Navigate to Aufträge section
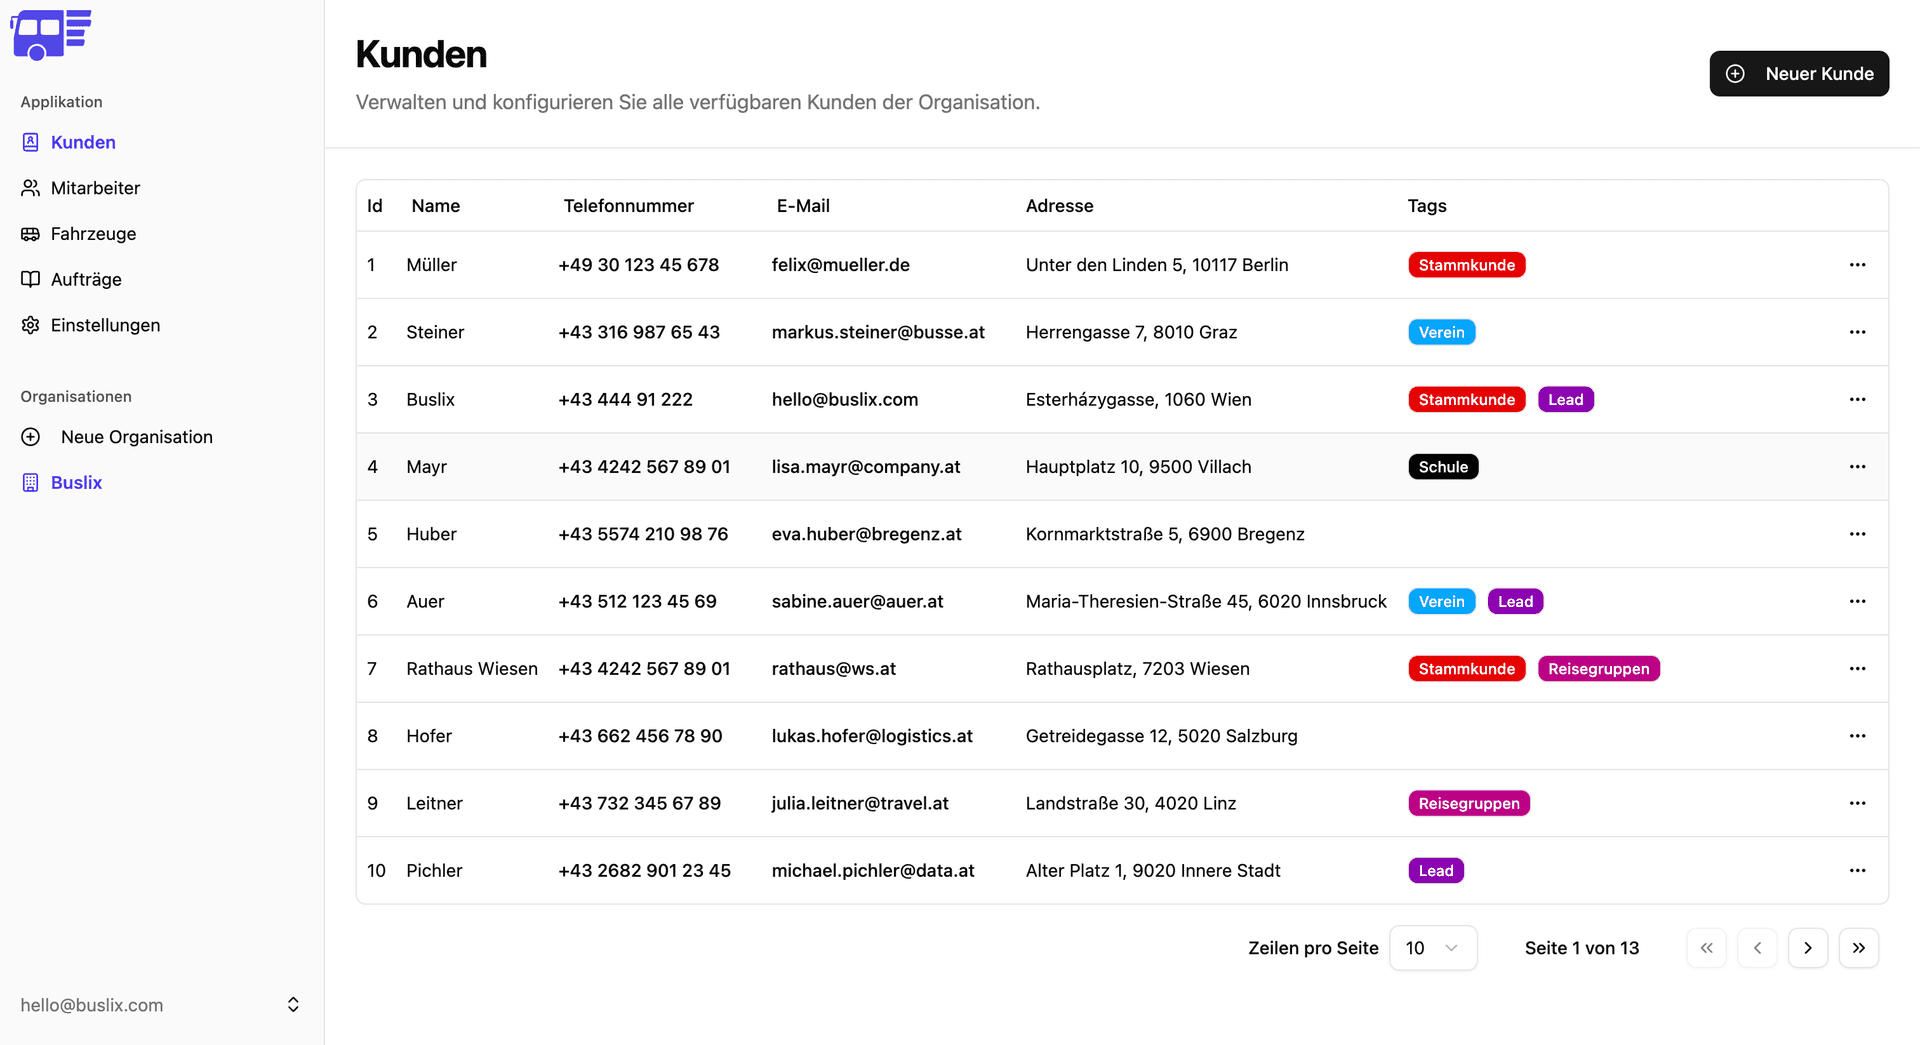Image resolution: width=1920 pixels, height=1045 pixels. [x=86, y=280]
